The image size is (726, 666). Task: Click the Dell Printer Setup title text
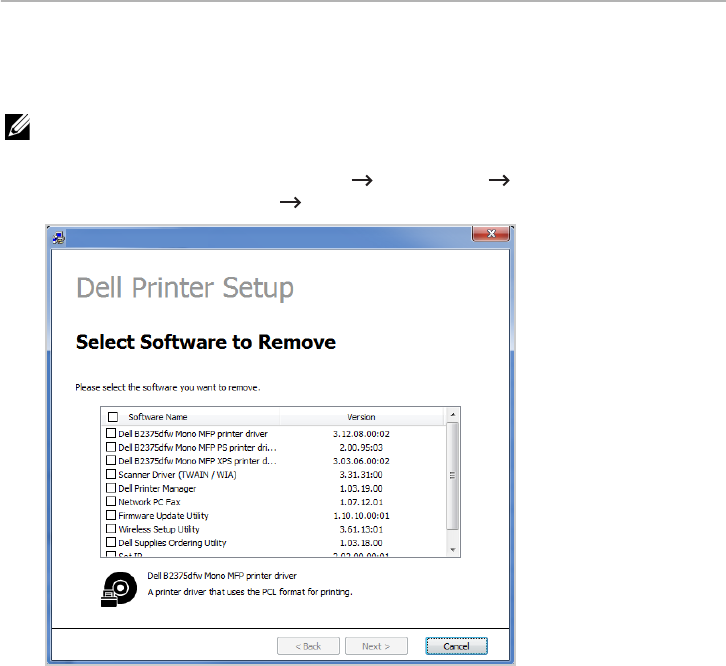pyautogui.click(x=185, y=288)
